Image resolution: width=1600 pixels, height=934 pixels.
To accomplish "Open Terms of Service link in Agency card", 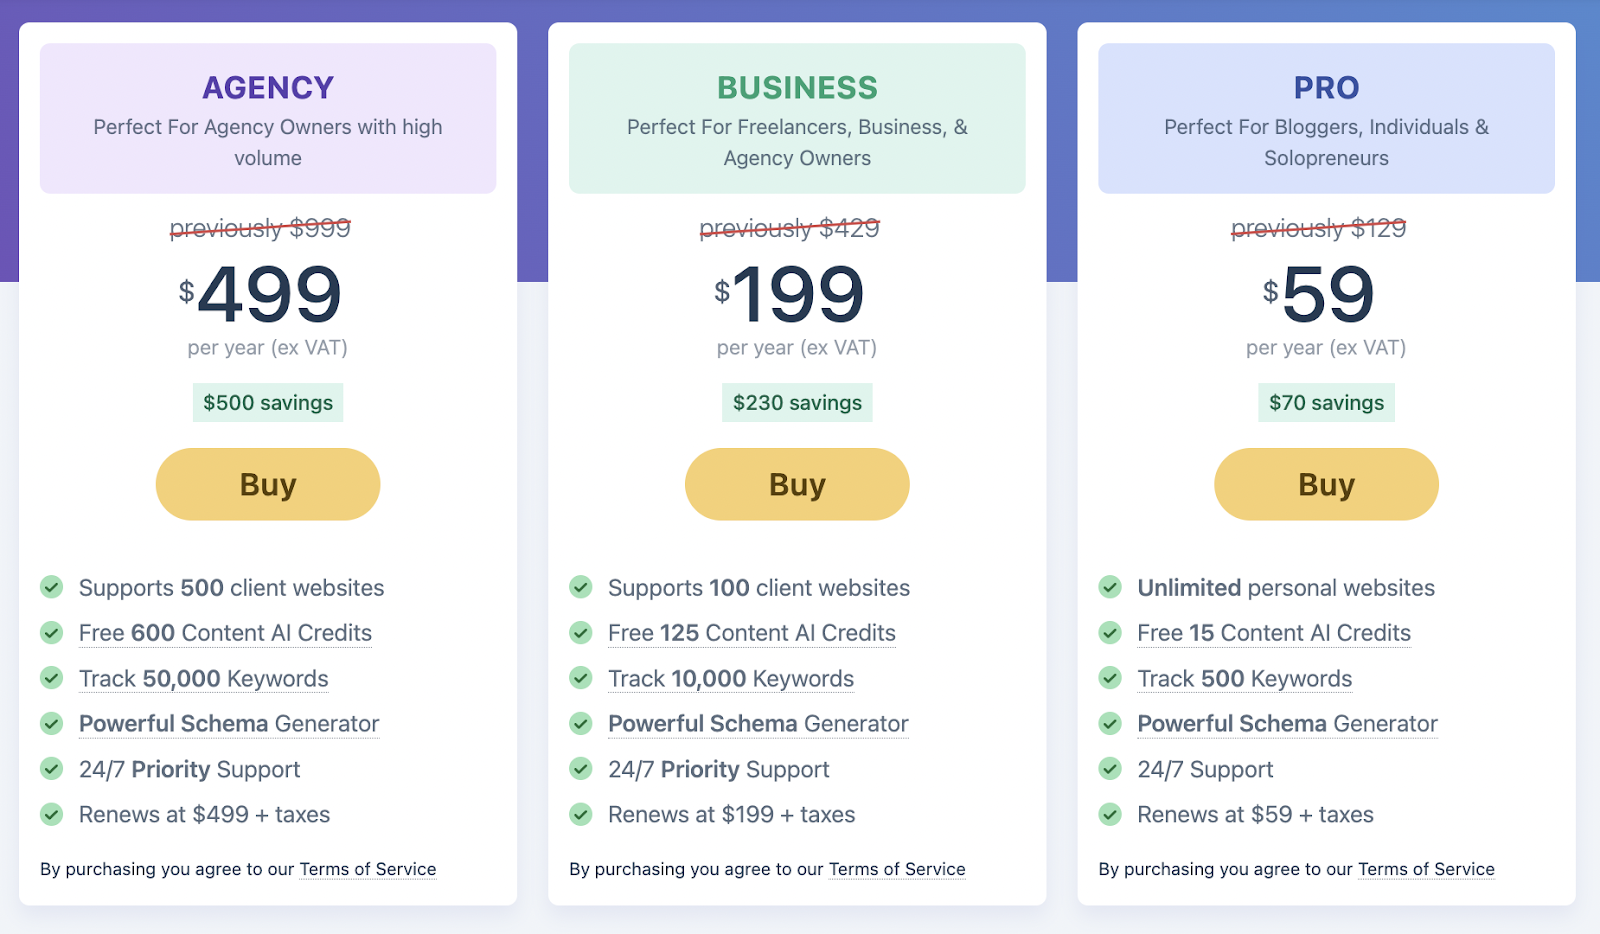I will pyautogui.click(x=368, y=869).
